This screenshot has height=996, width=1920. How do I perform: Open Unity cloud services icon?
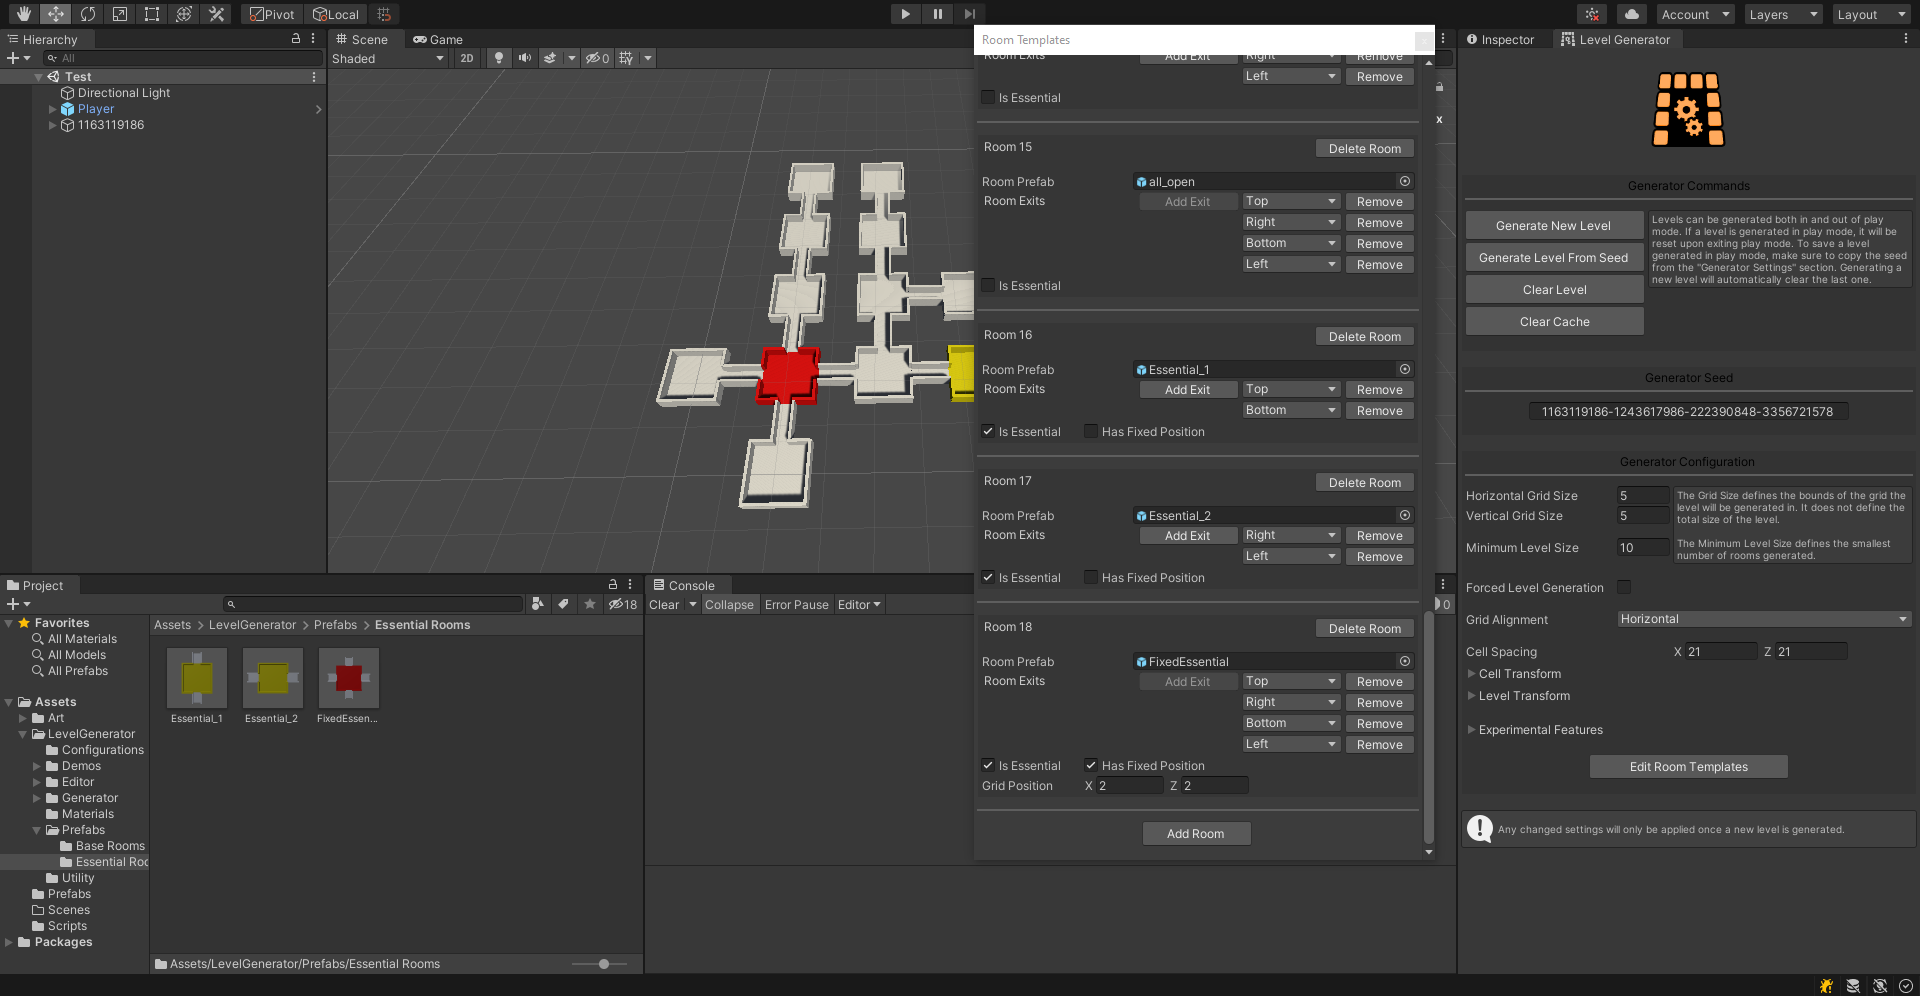(1632, 14)
